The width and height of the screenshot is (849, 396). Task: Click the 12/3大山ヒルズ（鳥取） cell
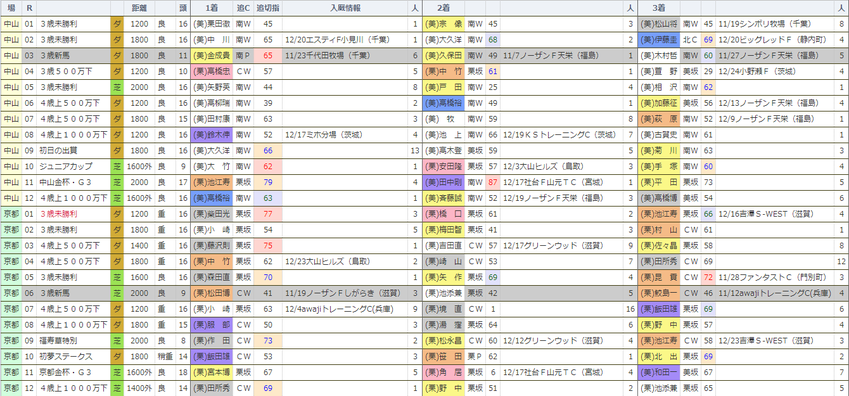[x=562, y=166]
